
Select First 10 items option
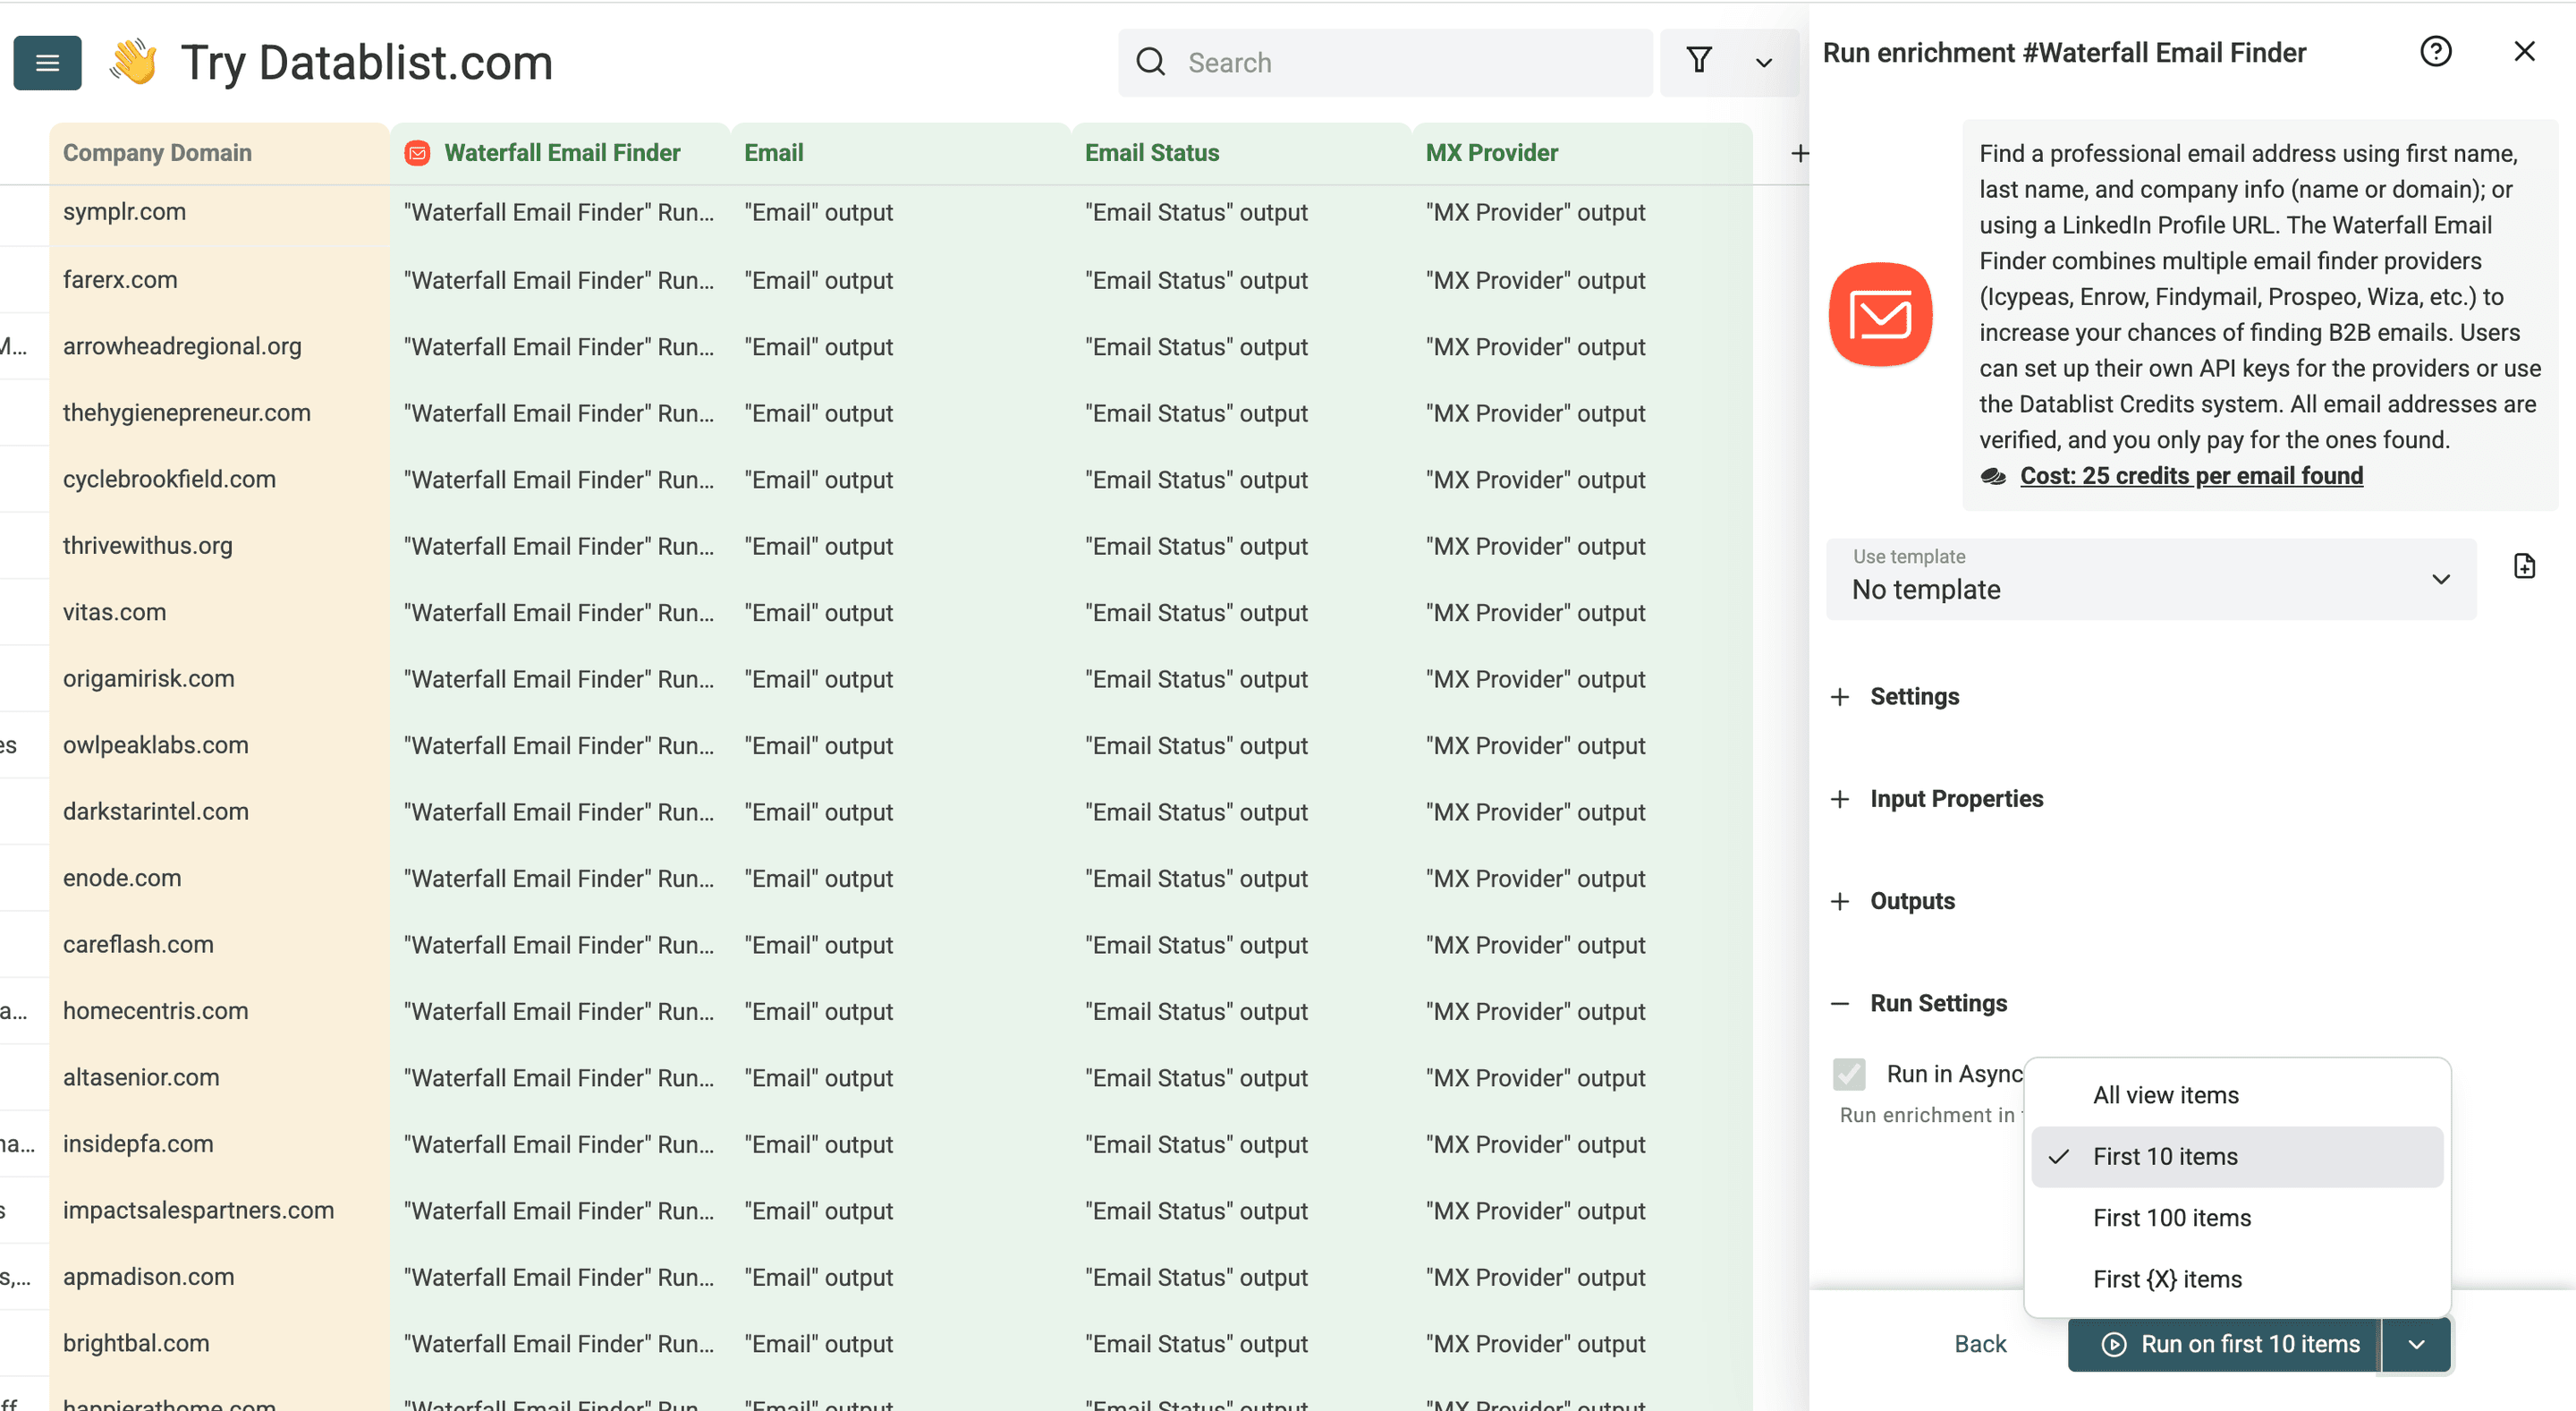[2237, 1157]
